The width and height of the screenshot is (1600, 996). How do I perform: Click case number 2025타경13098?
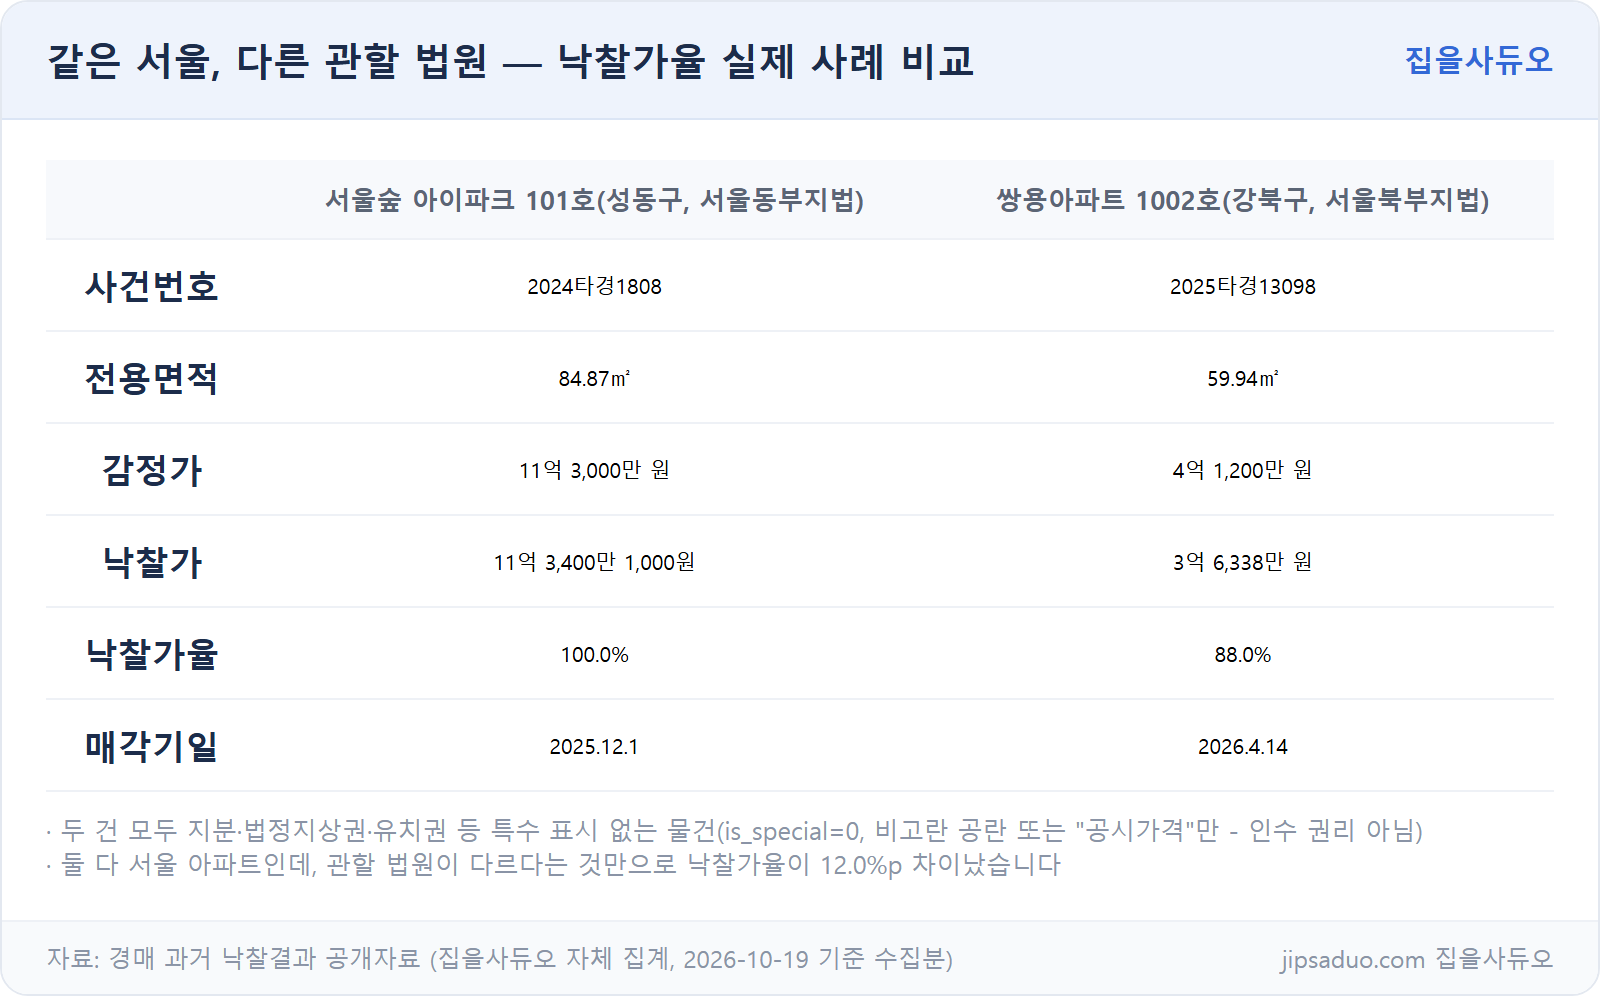(1243, 286)
